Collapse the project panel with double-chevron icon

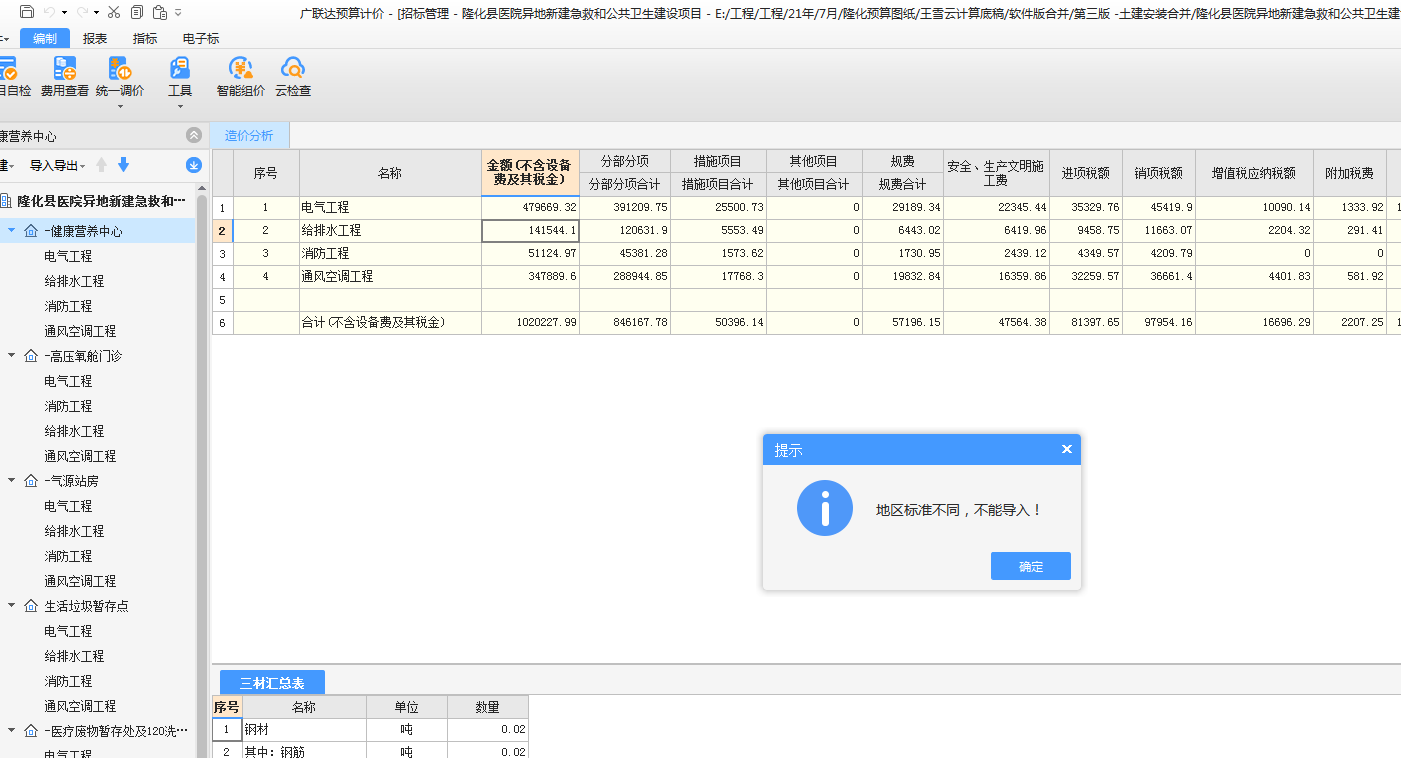(x=194, y=136)
